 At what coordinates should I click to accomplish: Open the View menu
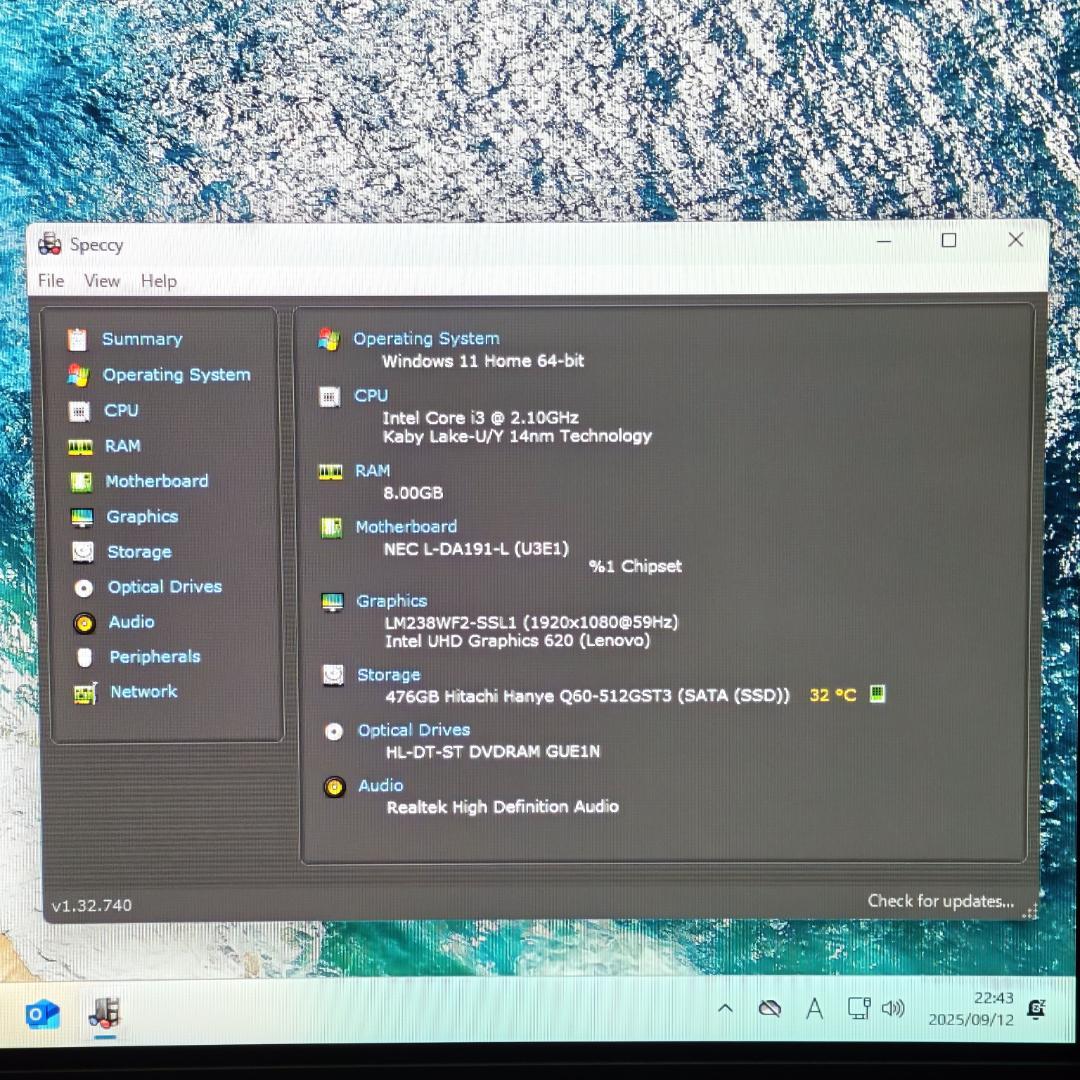coord(102,281)
